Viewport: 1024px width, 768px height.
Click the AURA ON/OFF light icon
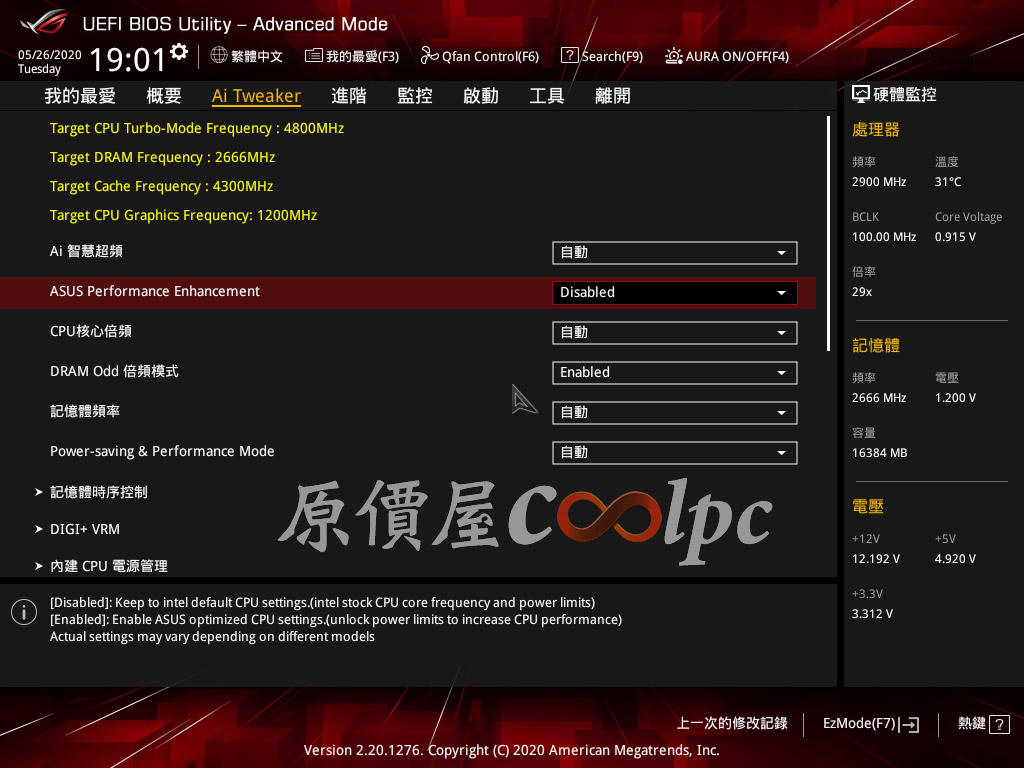(673, 56)
